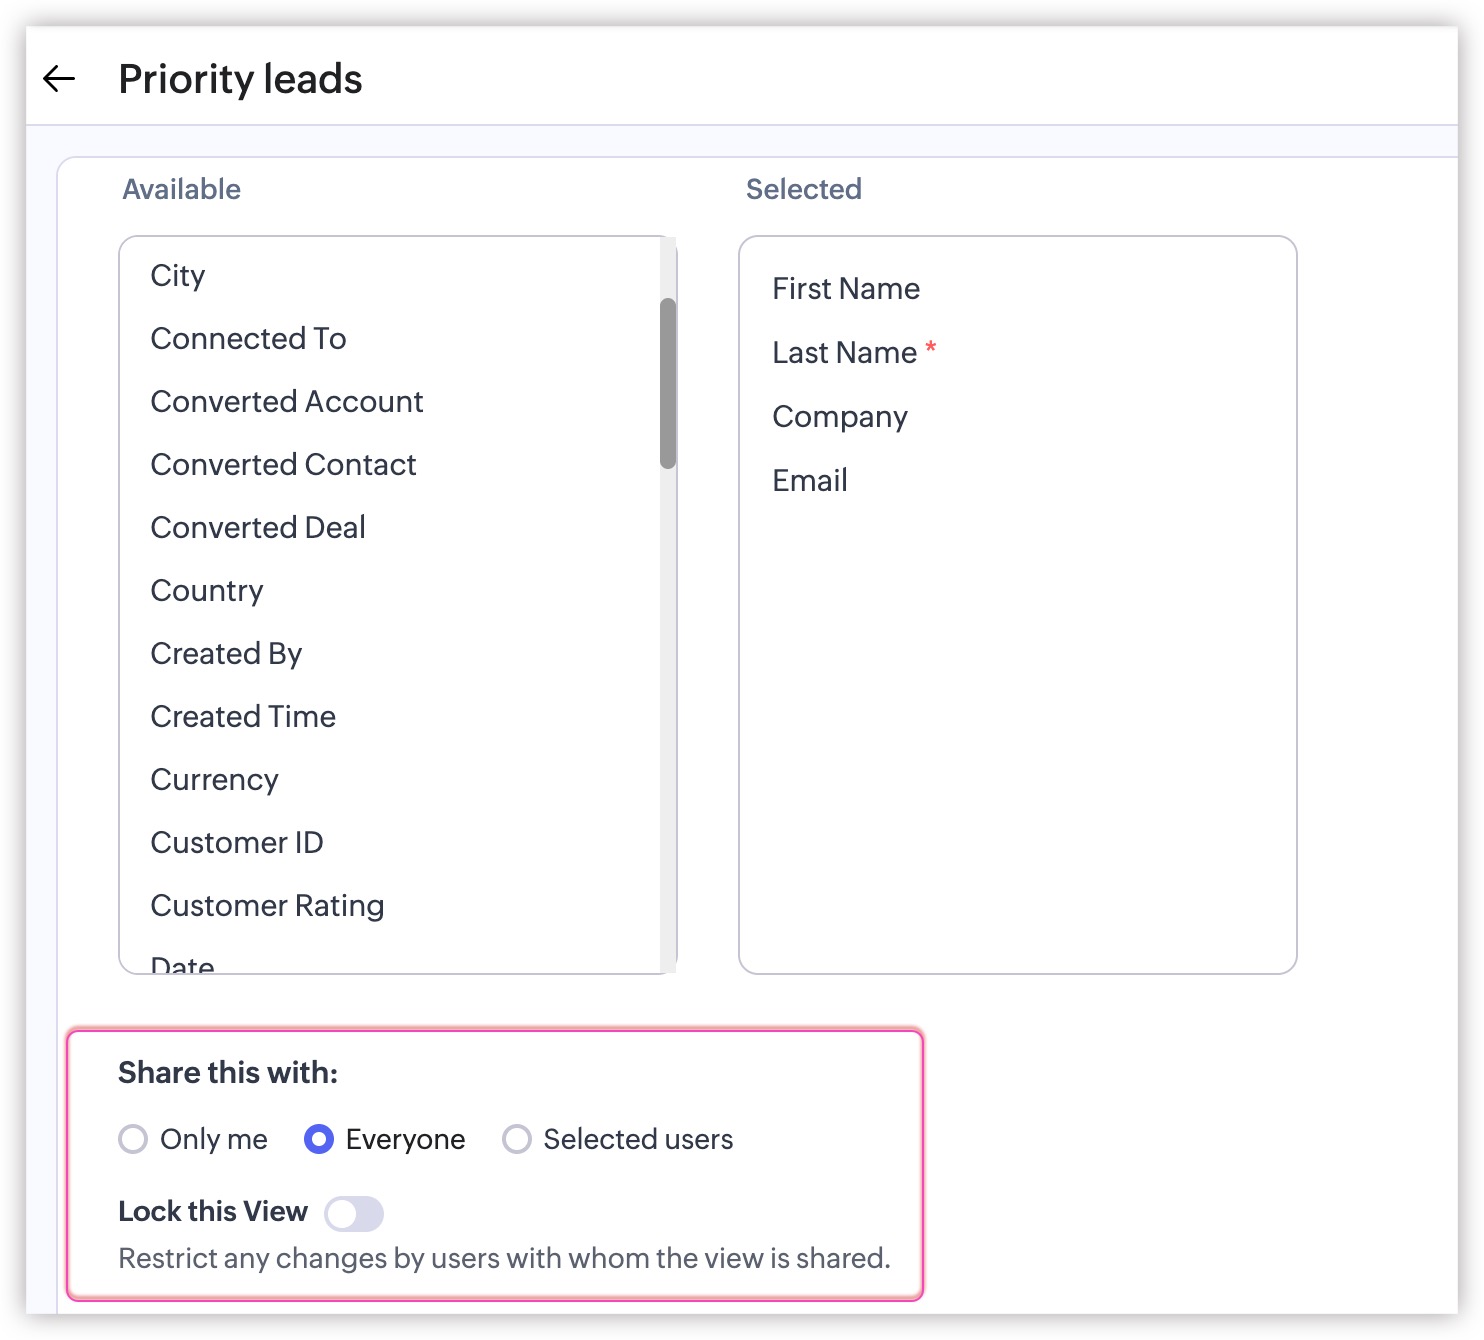
Task: Select City in Available list
Action: click(x=178, y=276)
